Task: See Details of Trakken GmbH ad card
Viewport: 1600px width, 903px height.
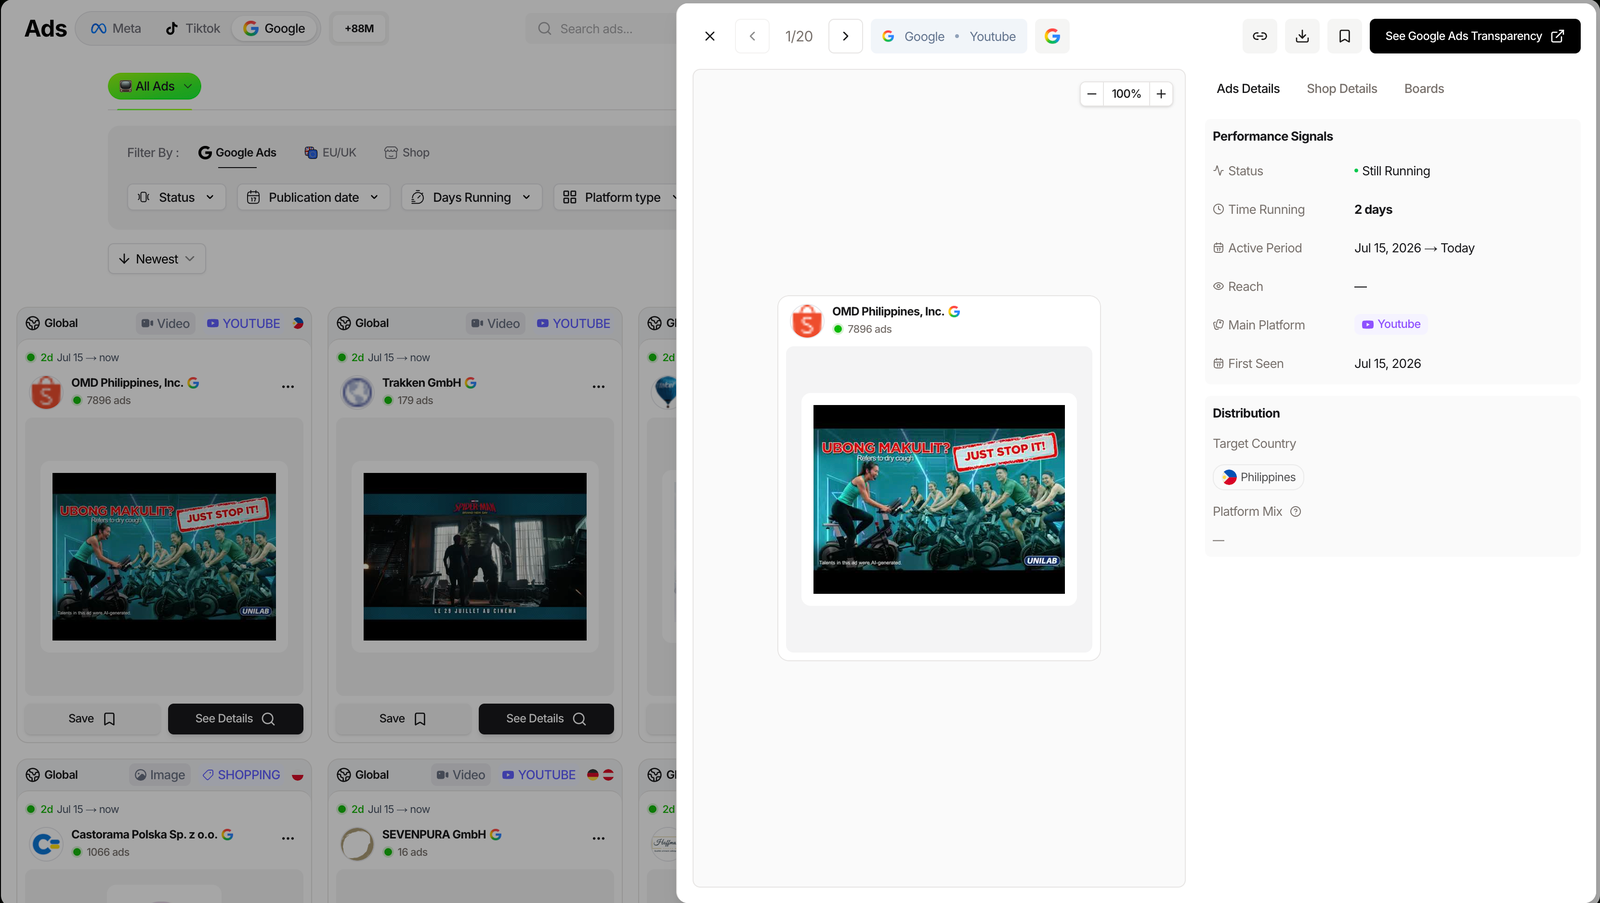Action: pos(546,719)
